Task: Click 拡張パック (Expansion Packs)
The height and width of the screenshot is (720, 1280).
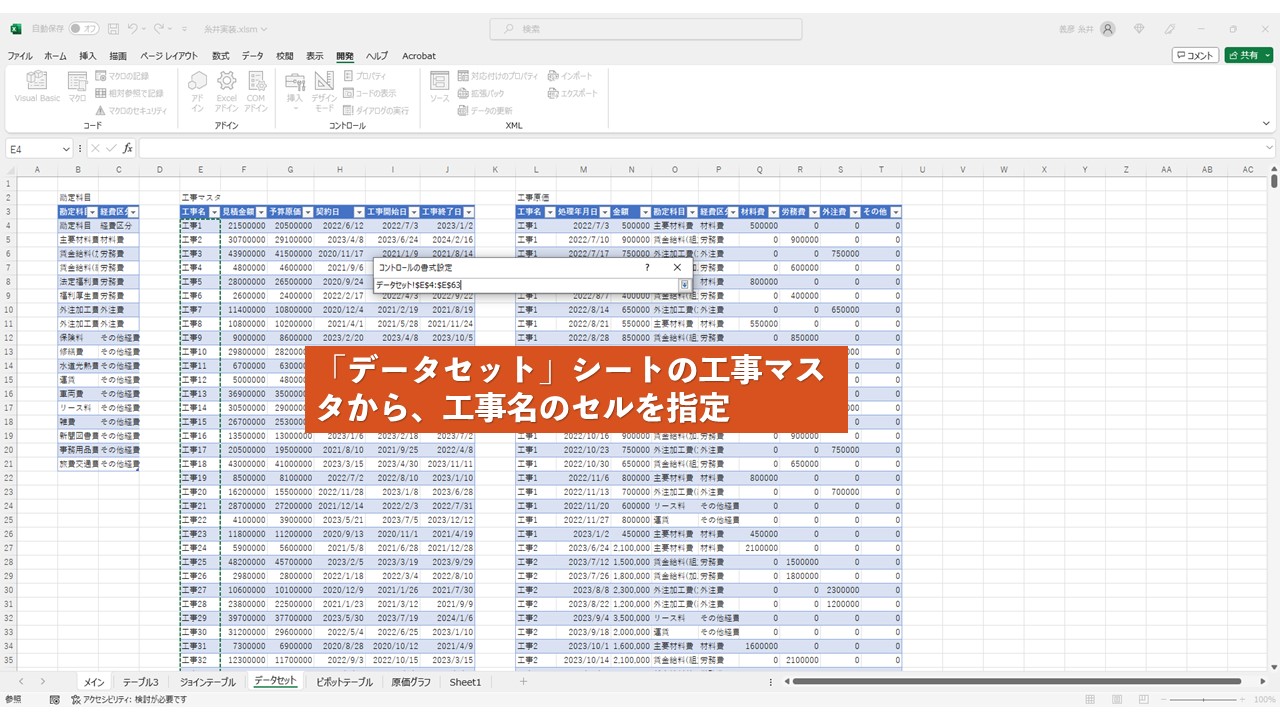Action: click(481, 93)
